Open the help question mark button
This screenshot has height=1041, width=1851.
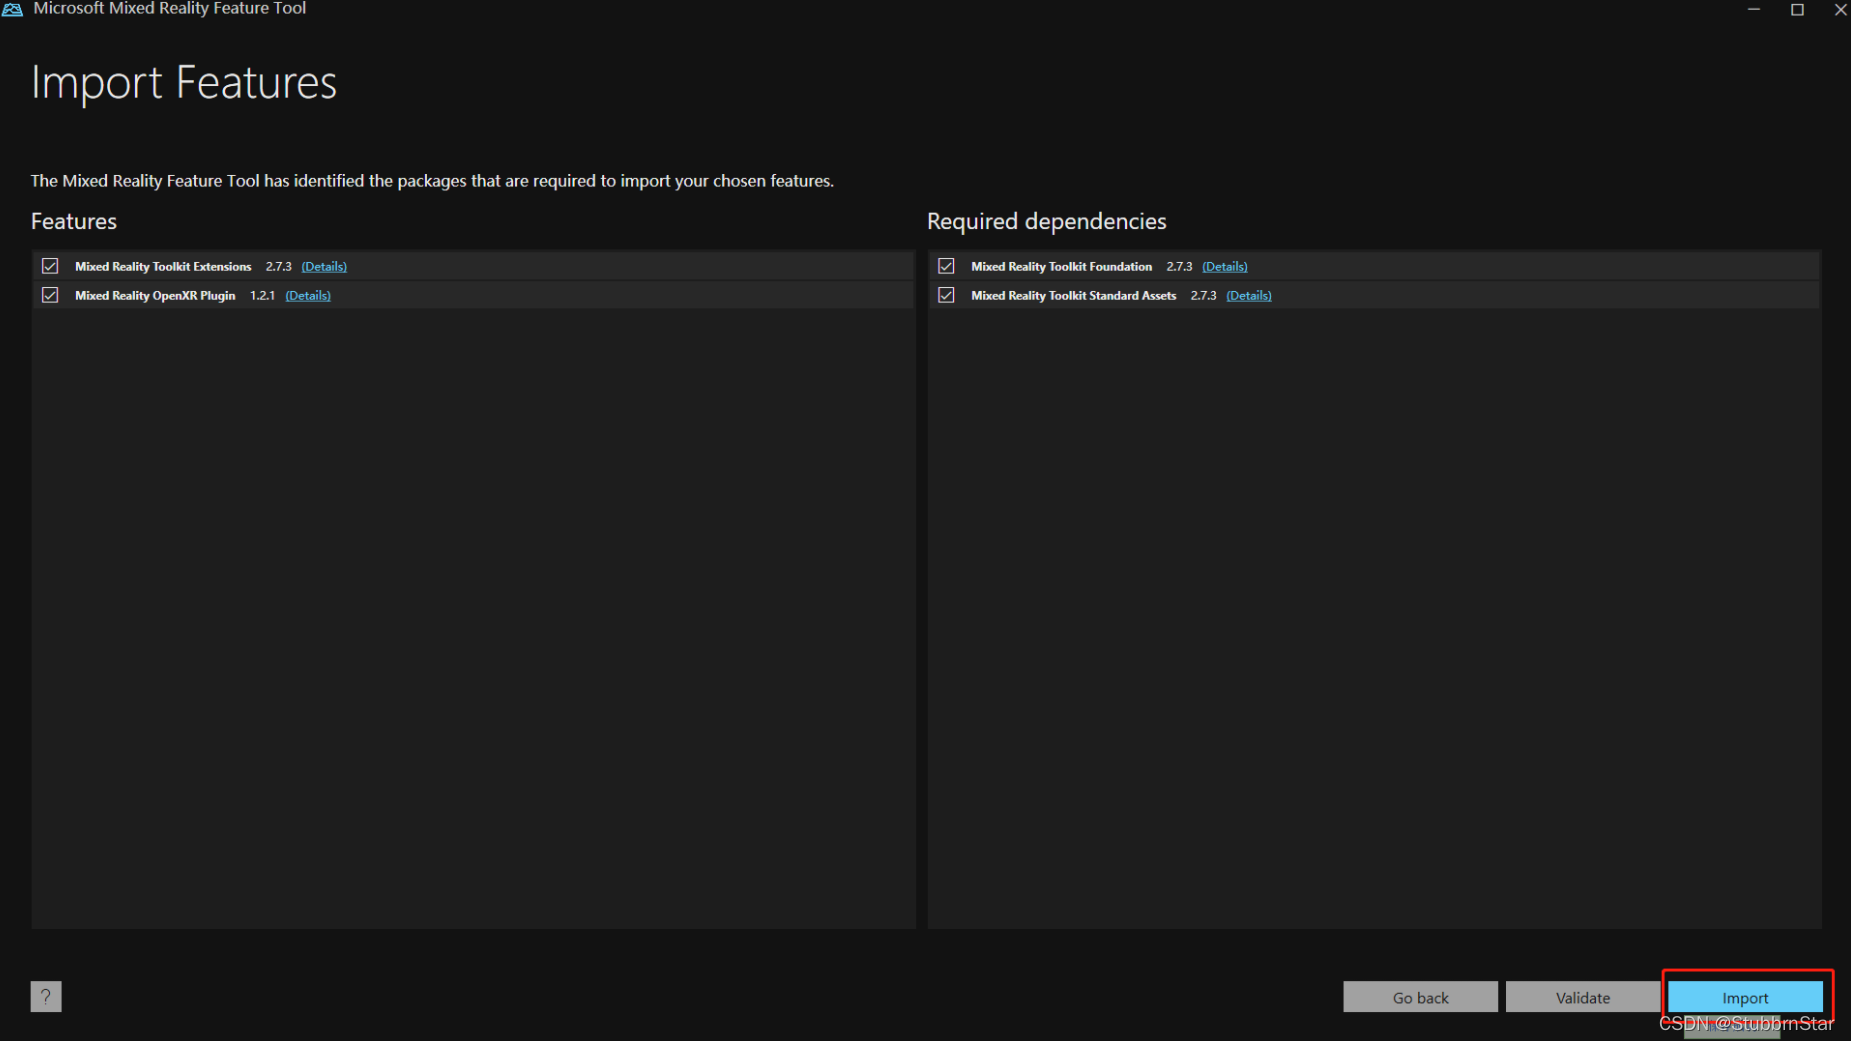[x=46, y=996]
